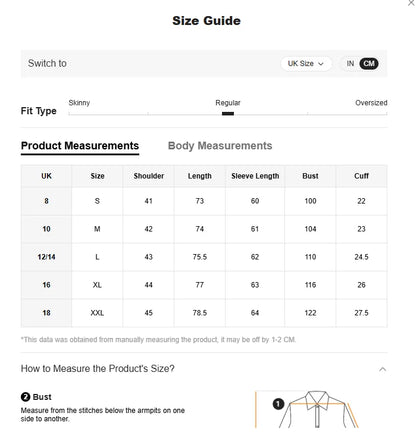Collapse How to Measure the Product's Size section
The width and height of the screenshot is (416, 435).
[383, 369]
